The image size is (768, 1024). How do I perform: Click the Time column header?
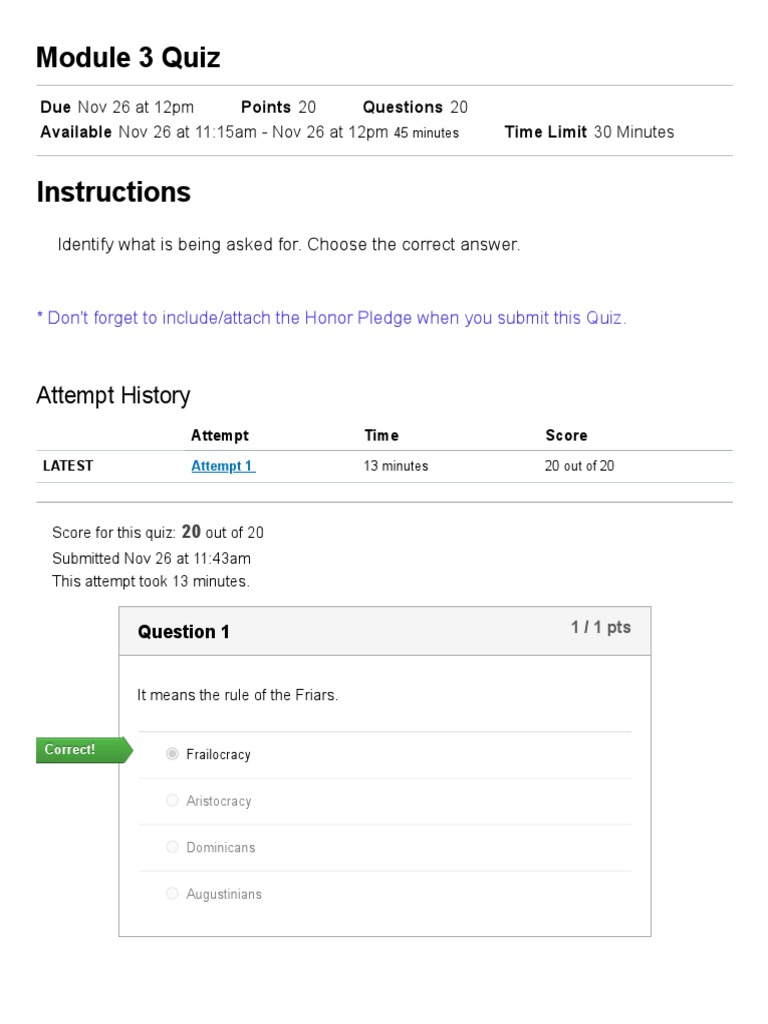click(381, 436)
